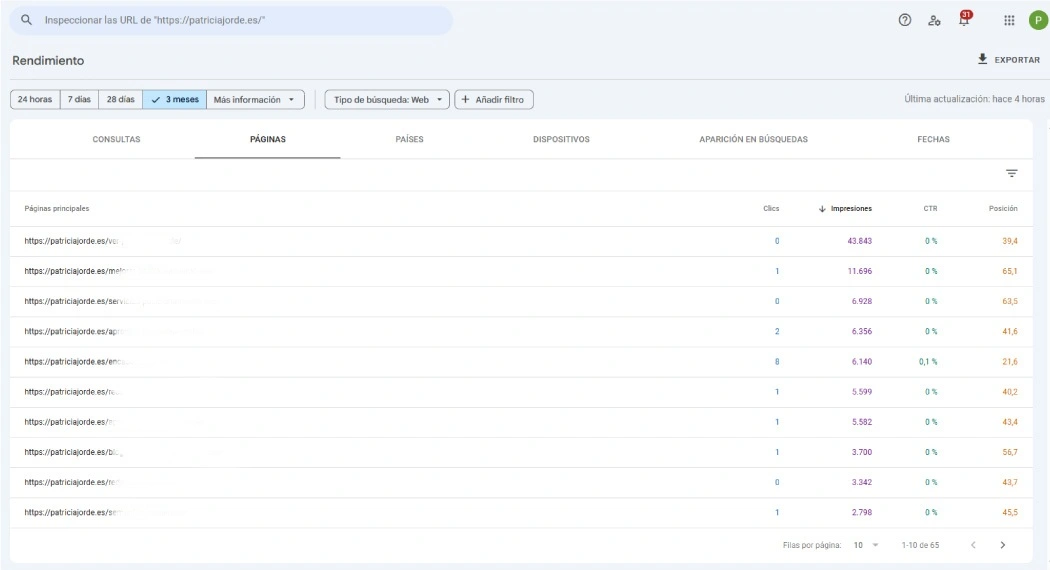
Task: Open the help question mark icon
Action: [905, 20]
